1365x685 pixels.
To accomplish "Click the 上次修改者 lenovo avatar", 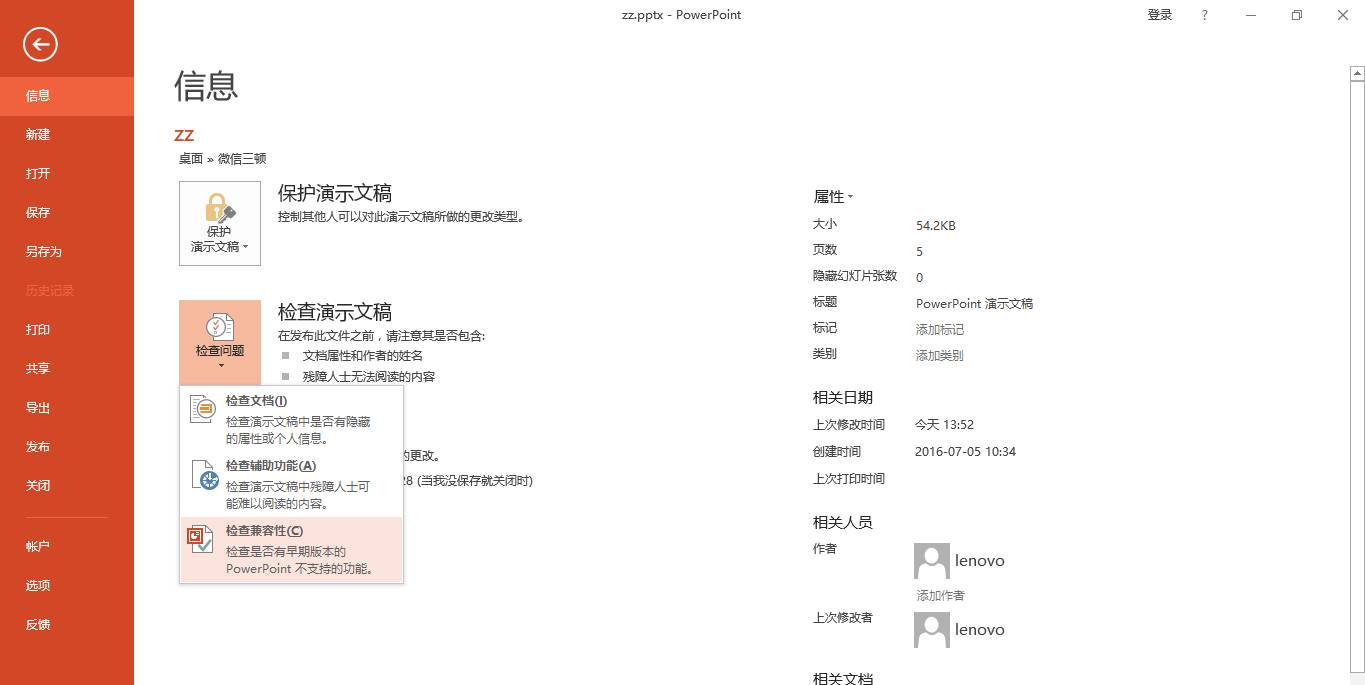I will [x=931, y=629].
